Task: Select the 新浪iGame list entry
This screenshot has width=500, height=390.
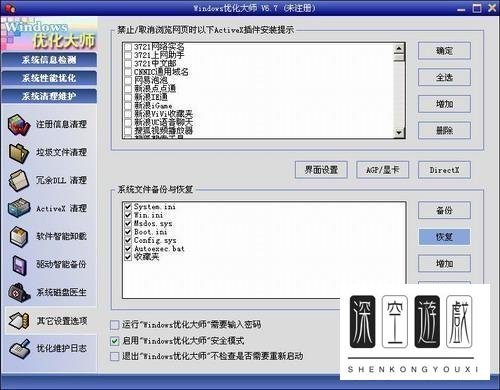Action: coord(153,105)
